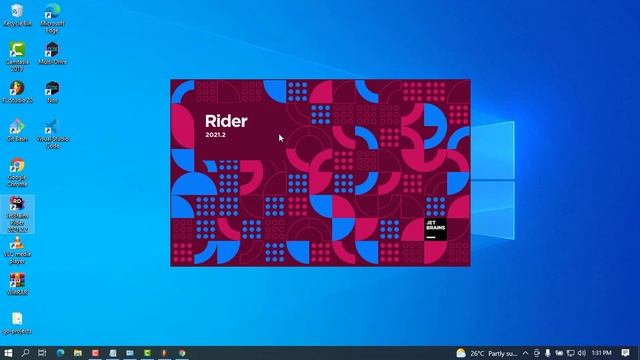Open taskbar search magnifier
Screen dimensions: 640x360
pyautogui.click(x=25, y=353)
